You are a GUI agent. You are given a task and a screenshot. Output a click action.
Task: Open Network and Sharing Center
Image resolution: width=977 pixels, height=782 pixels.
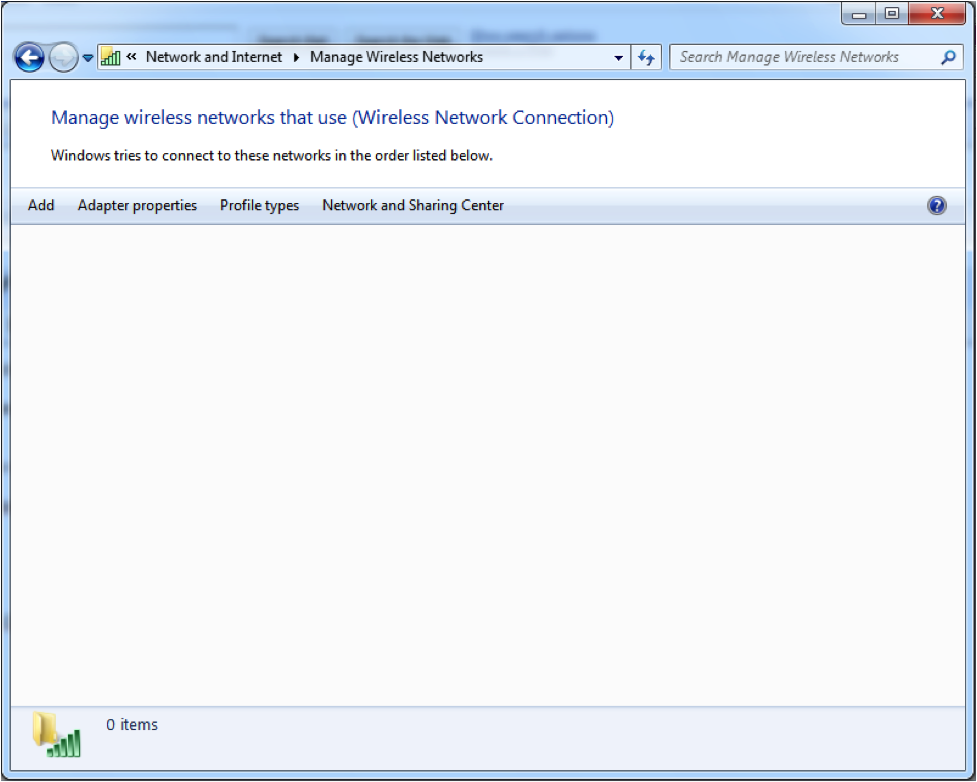point(413,205)
